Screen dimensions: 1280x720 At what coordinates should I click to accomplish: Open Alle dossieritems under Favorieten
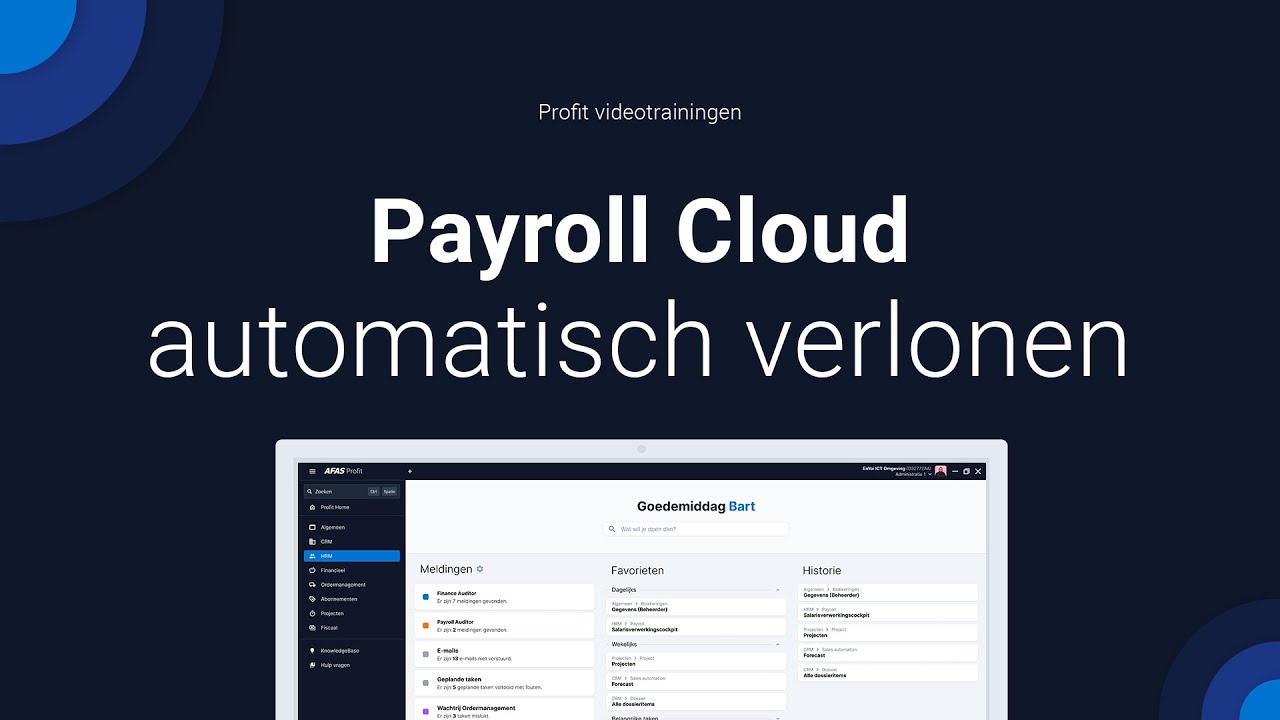pyautogui.click(x=697, y=701)
